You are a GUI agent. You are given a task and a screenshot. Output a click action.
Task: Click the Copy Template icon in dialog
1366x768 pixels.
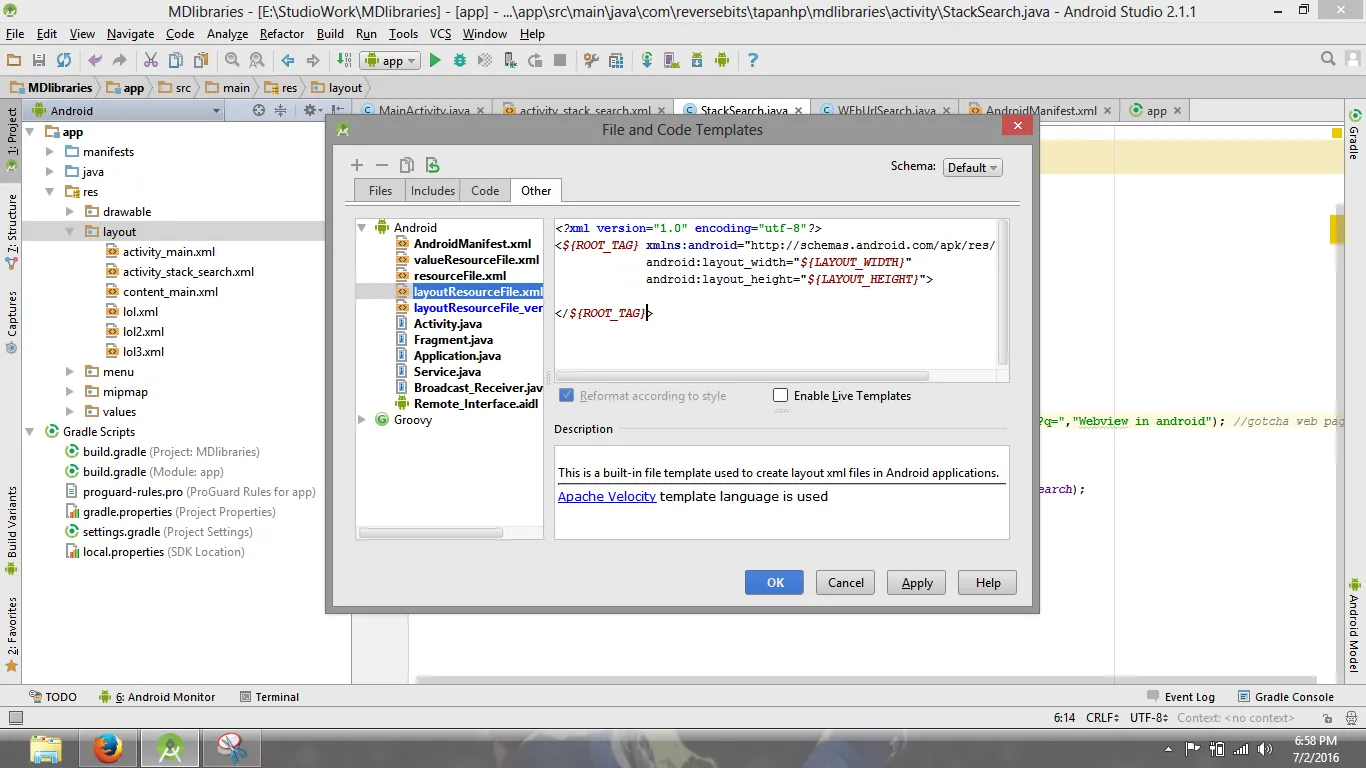click(407, 165)
